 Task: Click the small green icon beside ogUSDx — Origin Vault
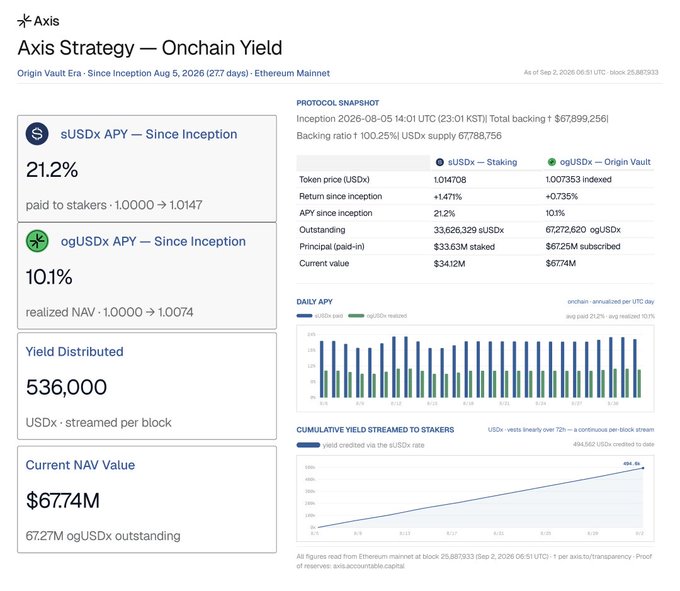pos(551,162)
